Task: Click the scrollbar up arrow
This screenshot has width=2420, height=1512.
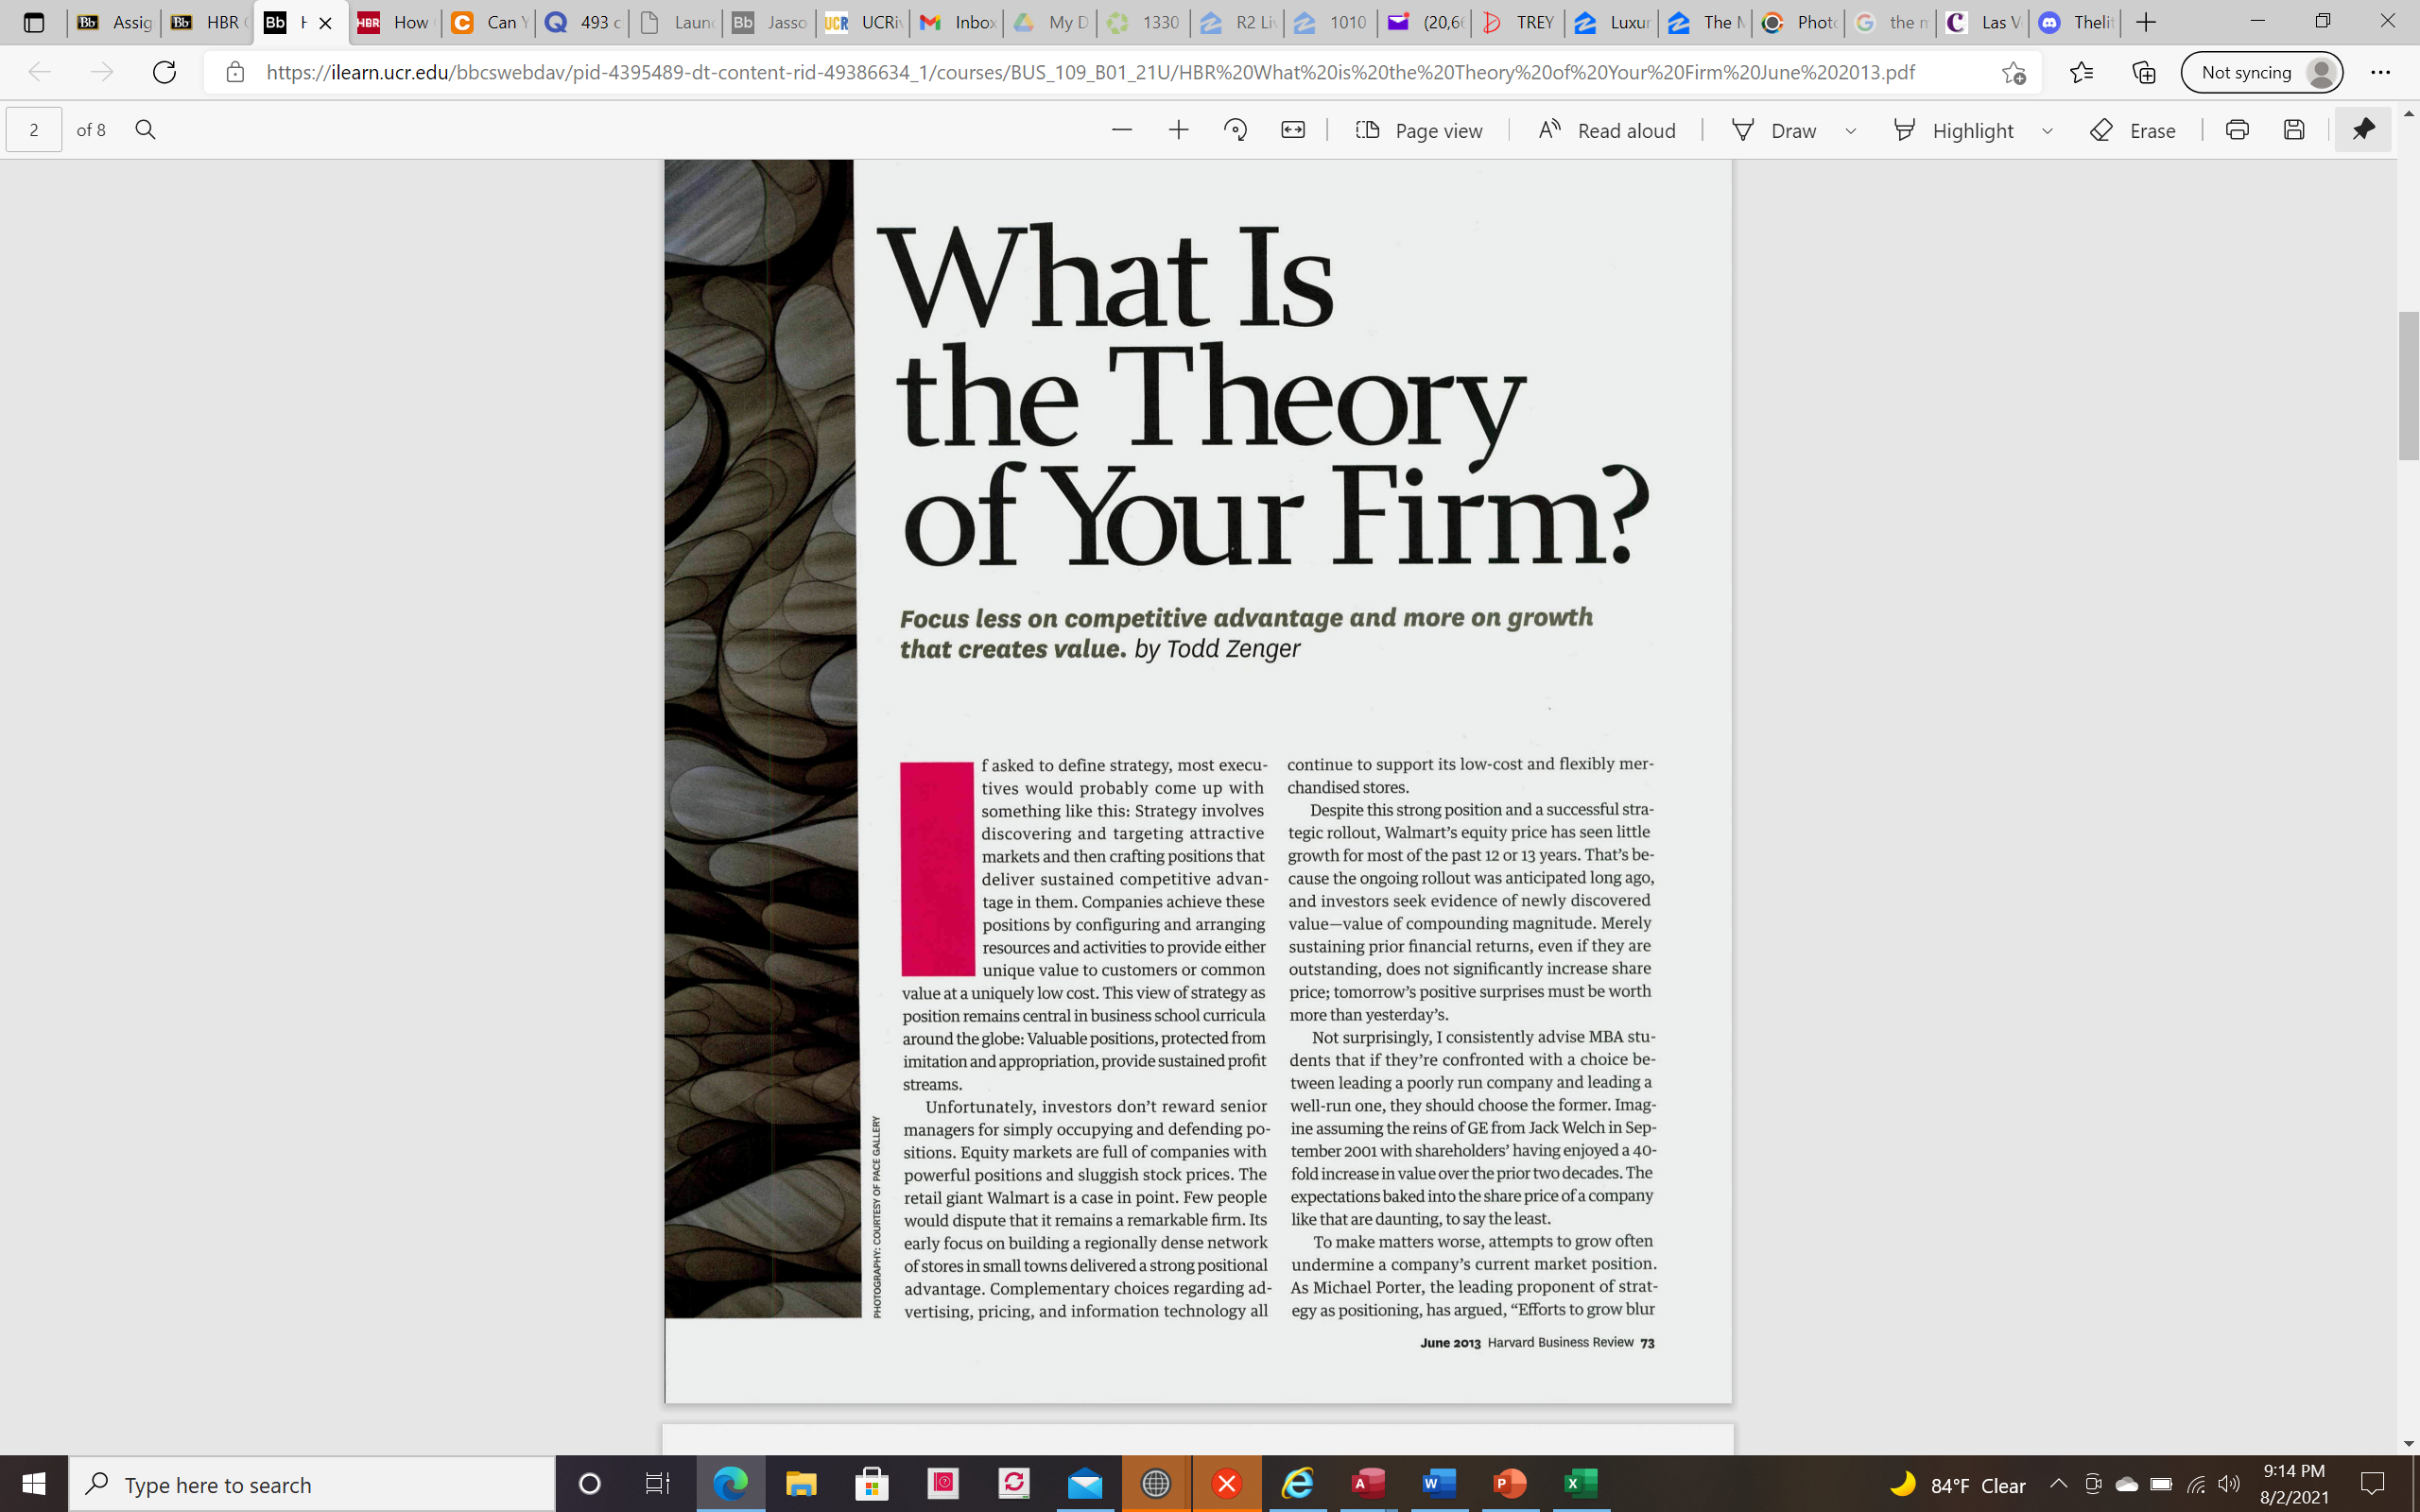Action: tap(2408, 114)
